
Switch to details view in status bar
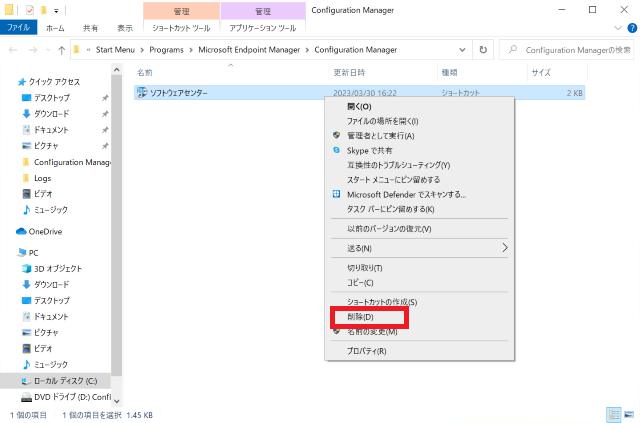pyautogui.click(x=612, y=414)
